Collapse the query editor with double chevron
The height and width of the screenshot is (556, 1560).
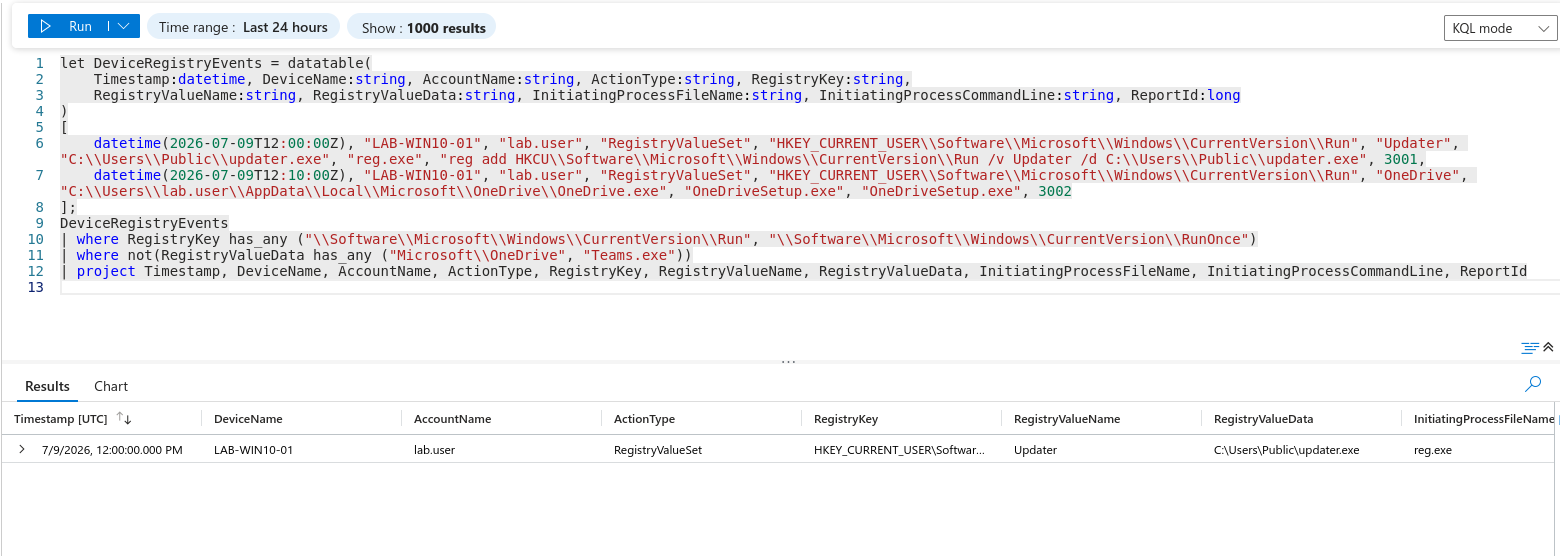(1549, 347)
